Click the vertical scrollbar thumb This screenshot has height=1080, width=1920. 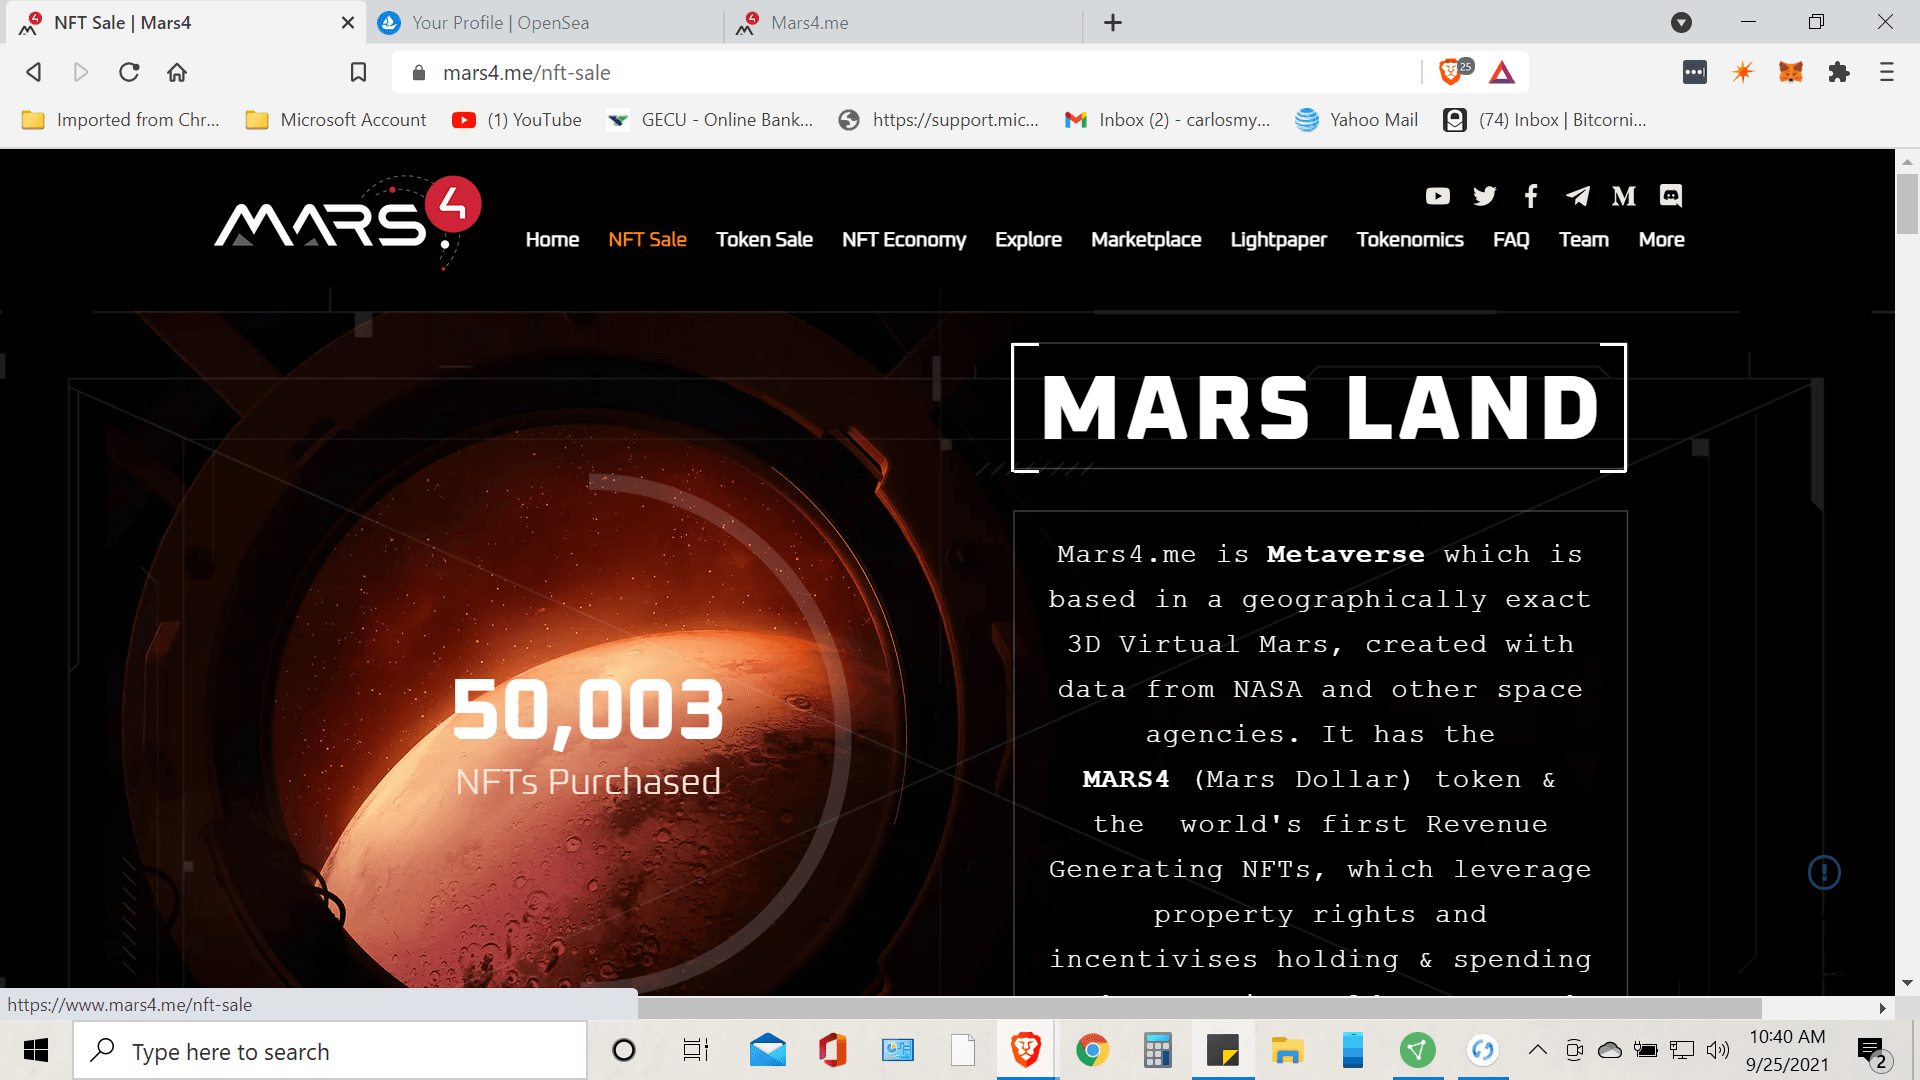point(1907,204)
